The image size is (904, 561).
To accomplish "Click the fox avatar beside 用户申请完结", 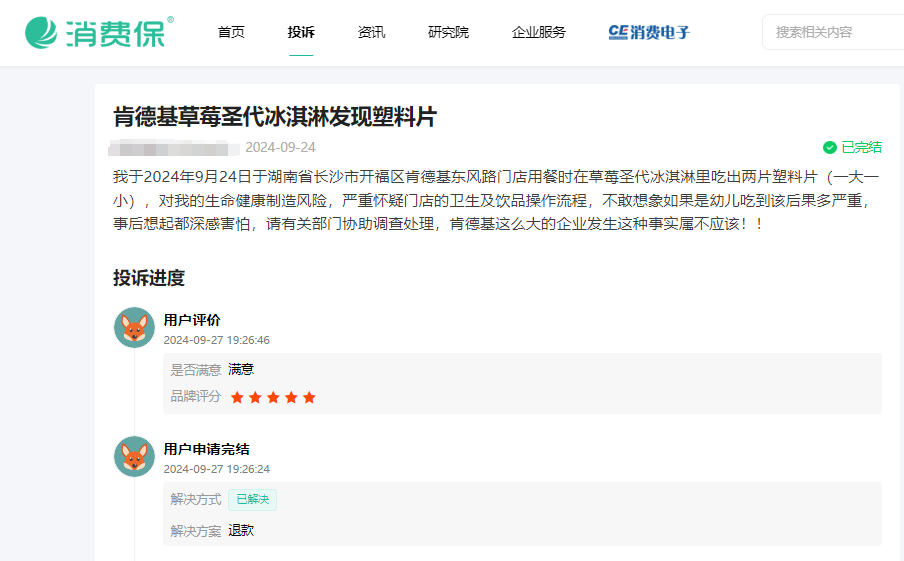I will tap(134, 457).
